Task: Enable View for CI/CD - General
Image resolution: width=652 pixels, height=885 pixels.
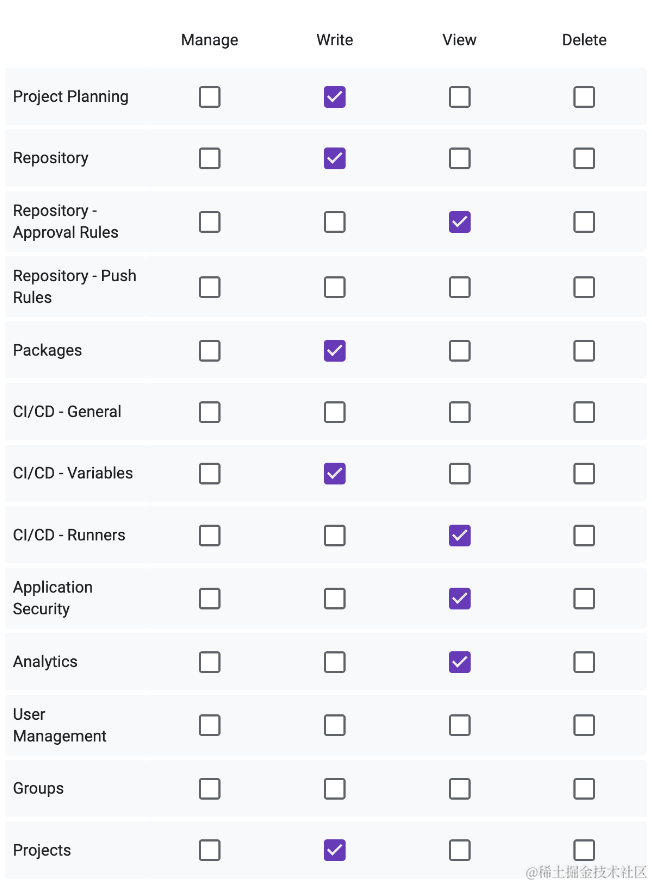Action: click(460, 412)
